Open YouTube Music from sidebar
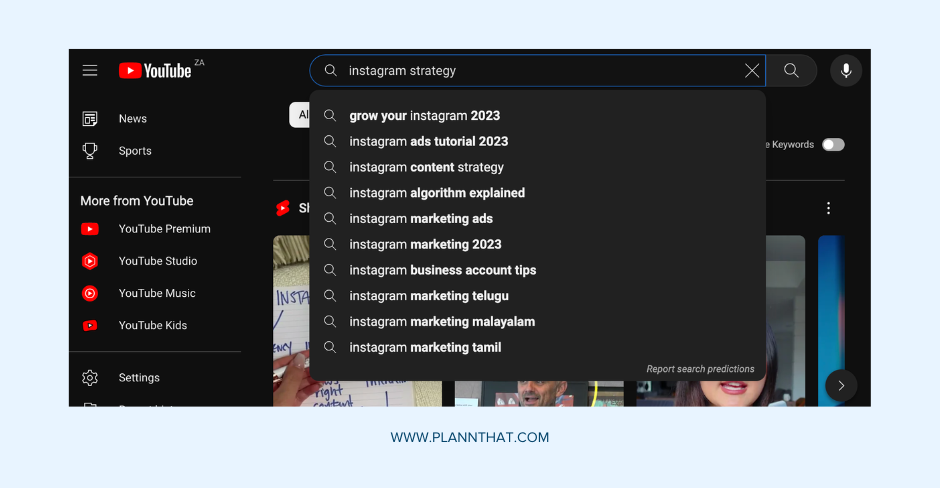The width and height of the screenshot is (940, 488). [156, 293]
